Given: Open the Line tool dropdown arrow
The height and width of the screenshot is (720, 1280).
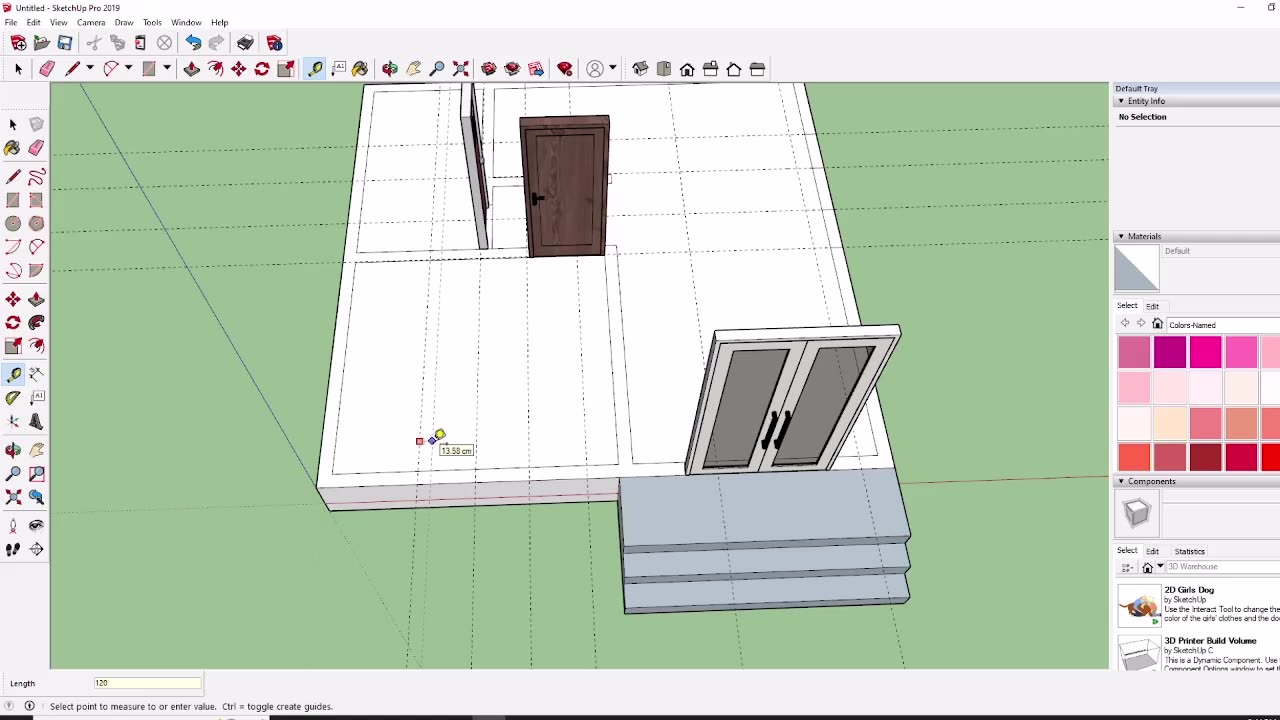Looking at the screenshot, I should tap(90, 69).
